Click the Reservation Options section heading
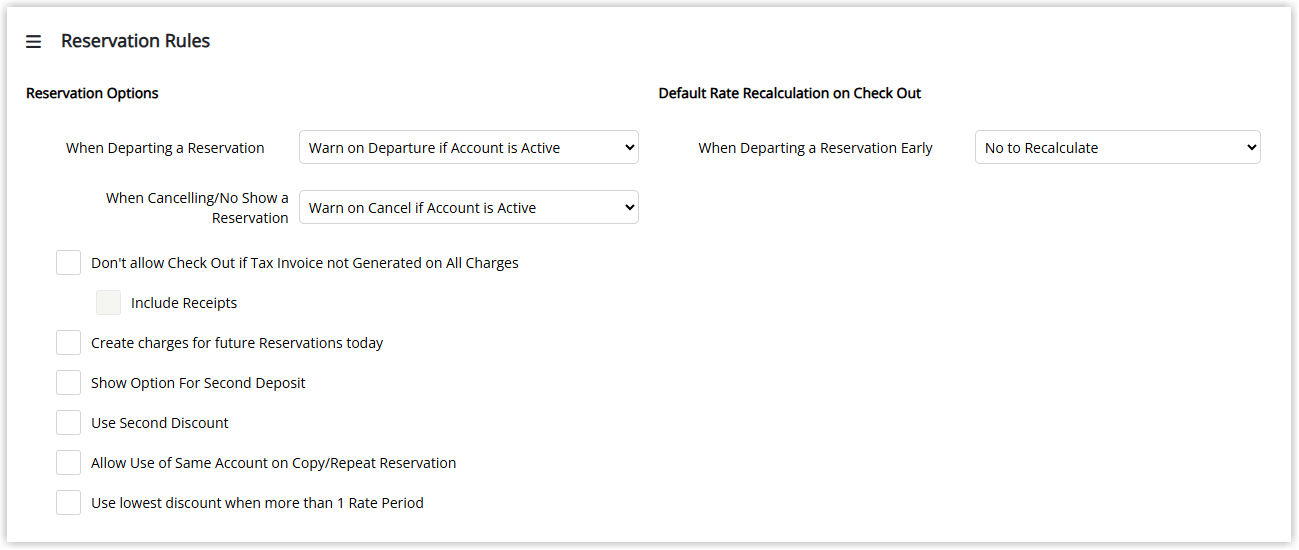This screenshot has width=1299, height=550. tap(92, 93)
